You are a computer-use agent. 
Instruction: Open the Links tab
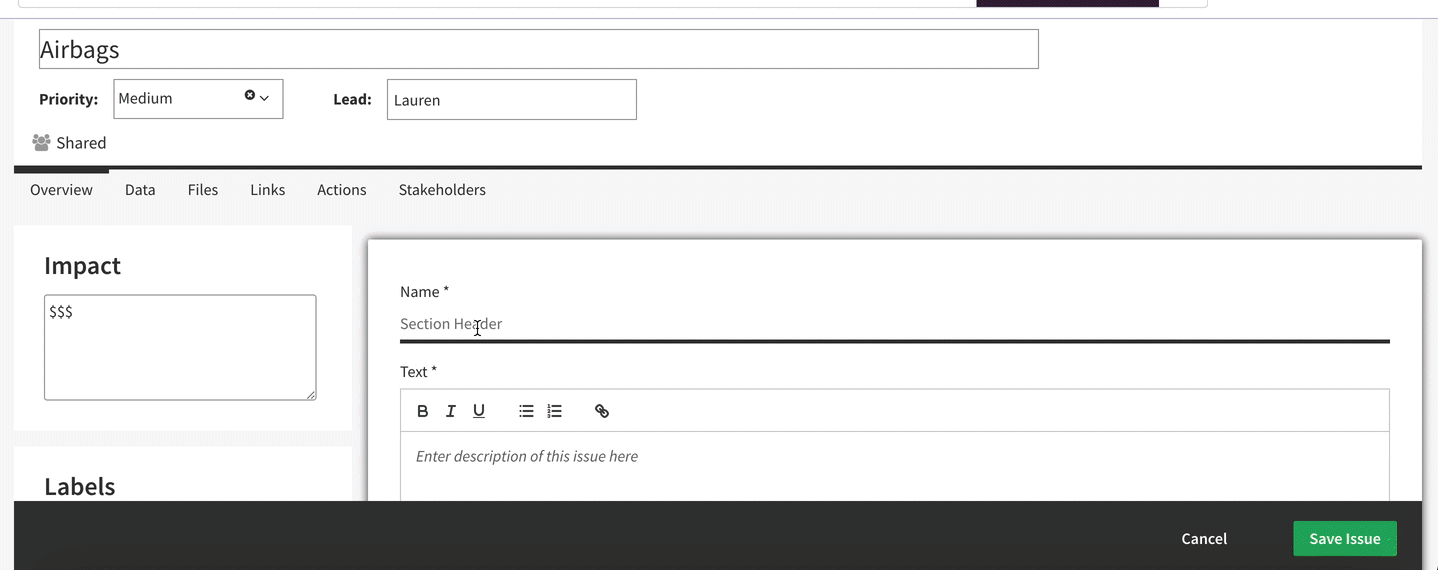click(x=268, y=190)
